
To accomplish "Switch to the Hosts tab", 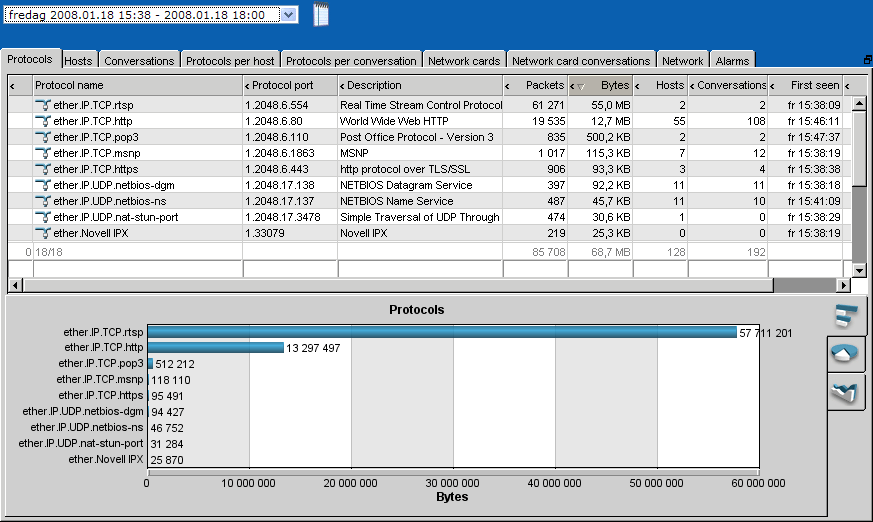I will pos(79,61).
